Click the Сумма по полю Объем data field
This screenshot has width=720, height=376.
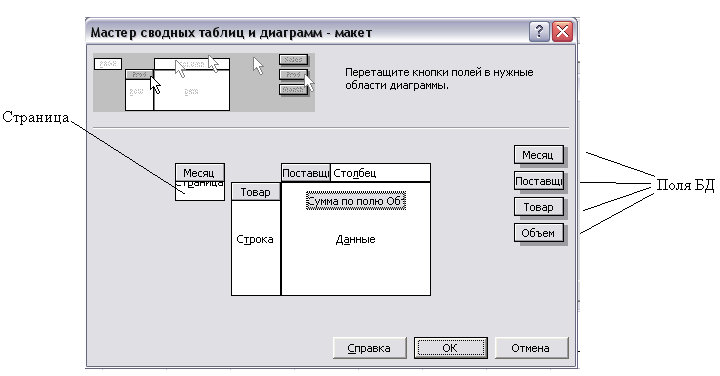coord(356,201)
